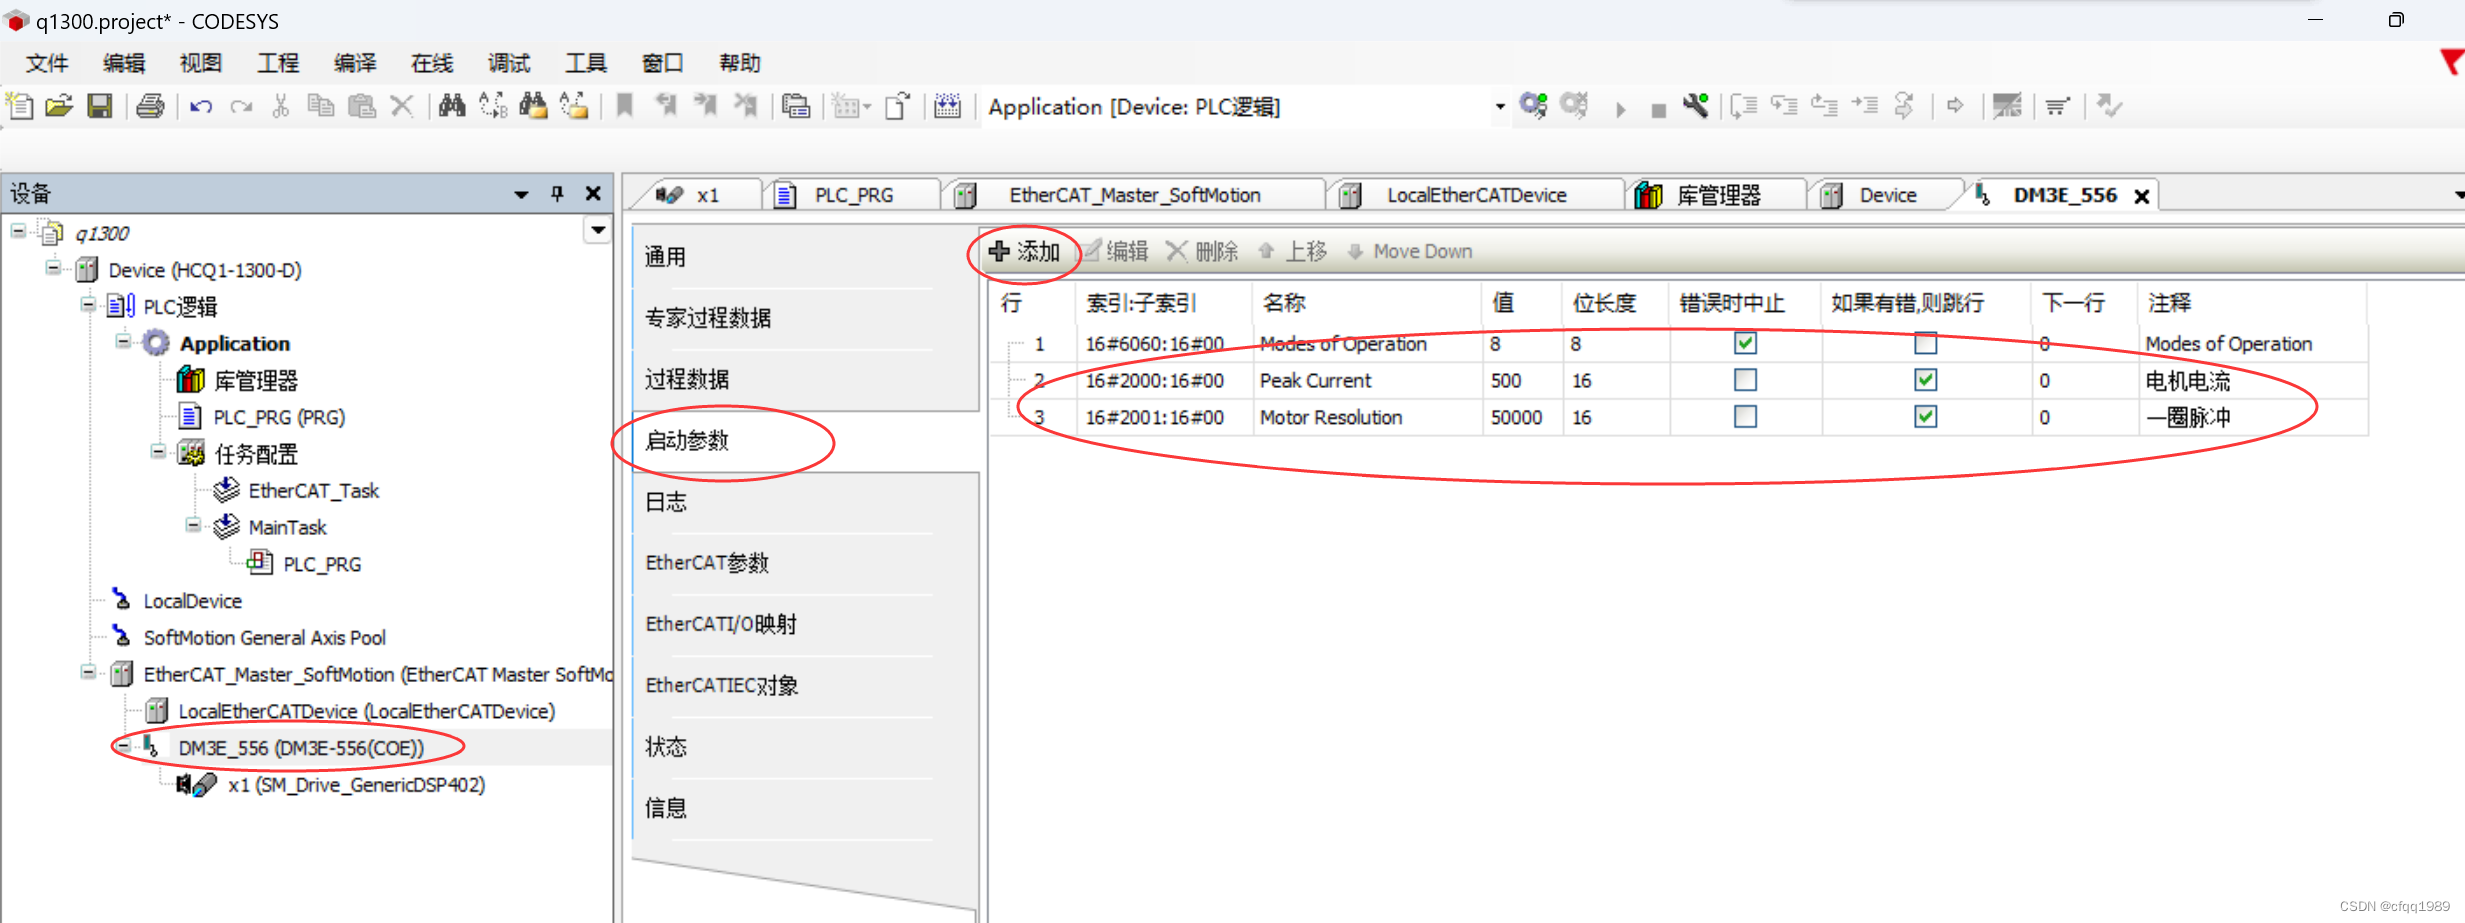Switch to the LocalEtherCATDevice tab

click(1476, 195)
